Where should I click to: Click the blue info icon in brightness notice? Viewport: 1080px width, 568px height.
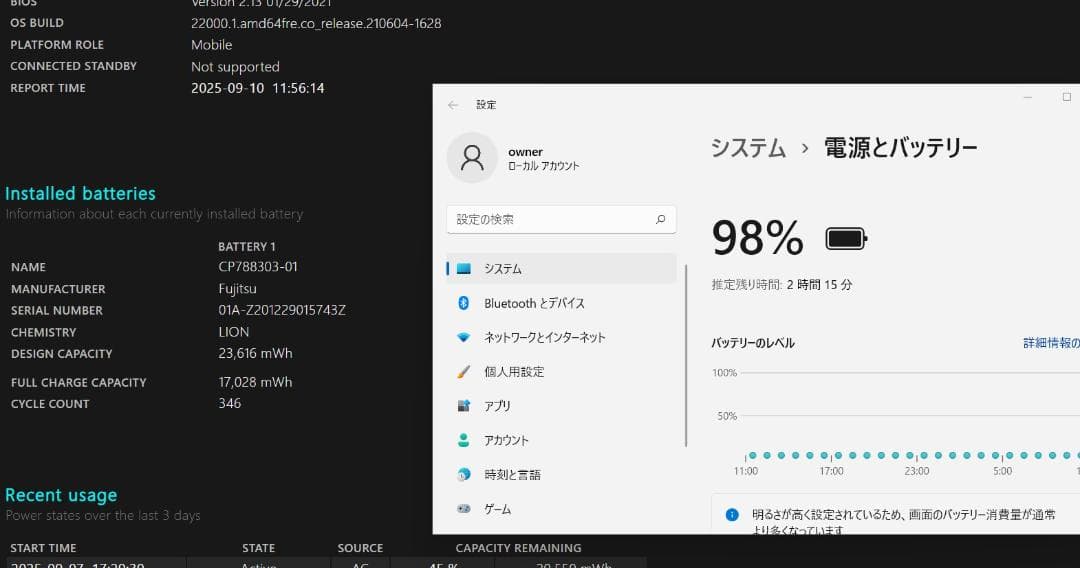731,514
